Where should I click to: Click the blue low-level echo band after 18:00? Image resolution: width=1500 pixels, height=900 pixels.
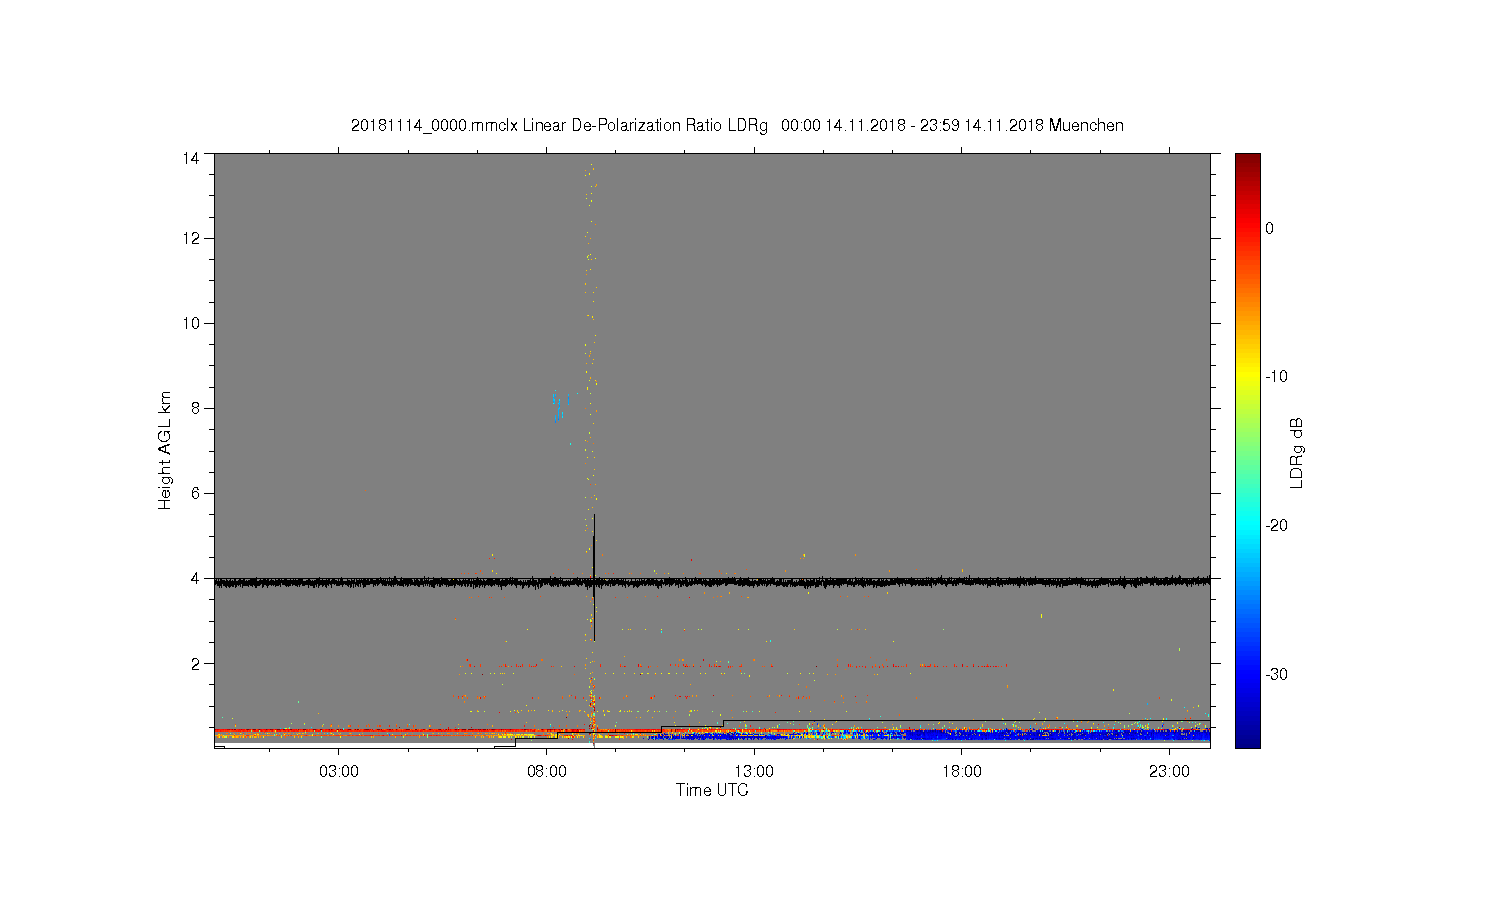pos(1085,734)
